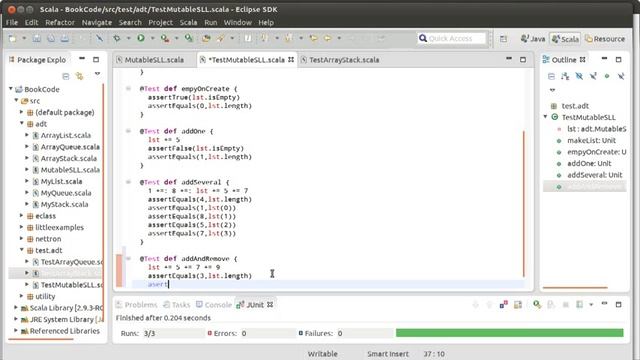
Task: Open ArrayQueue.scala in Package Explorer
Action: click(70, 147)
